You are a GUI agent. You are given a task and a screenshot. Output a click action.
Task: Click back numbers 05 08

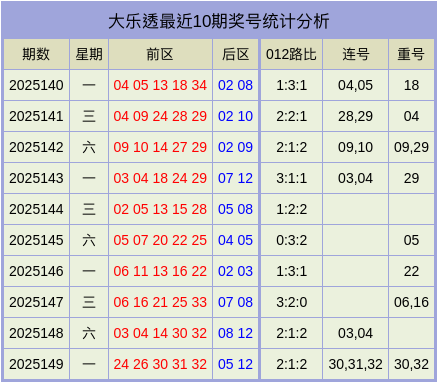(235, 209)
